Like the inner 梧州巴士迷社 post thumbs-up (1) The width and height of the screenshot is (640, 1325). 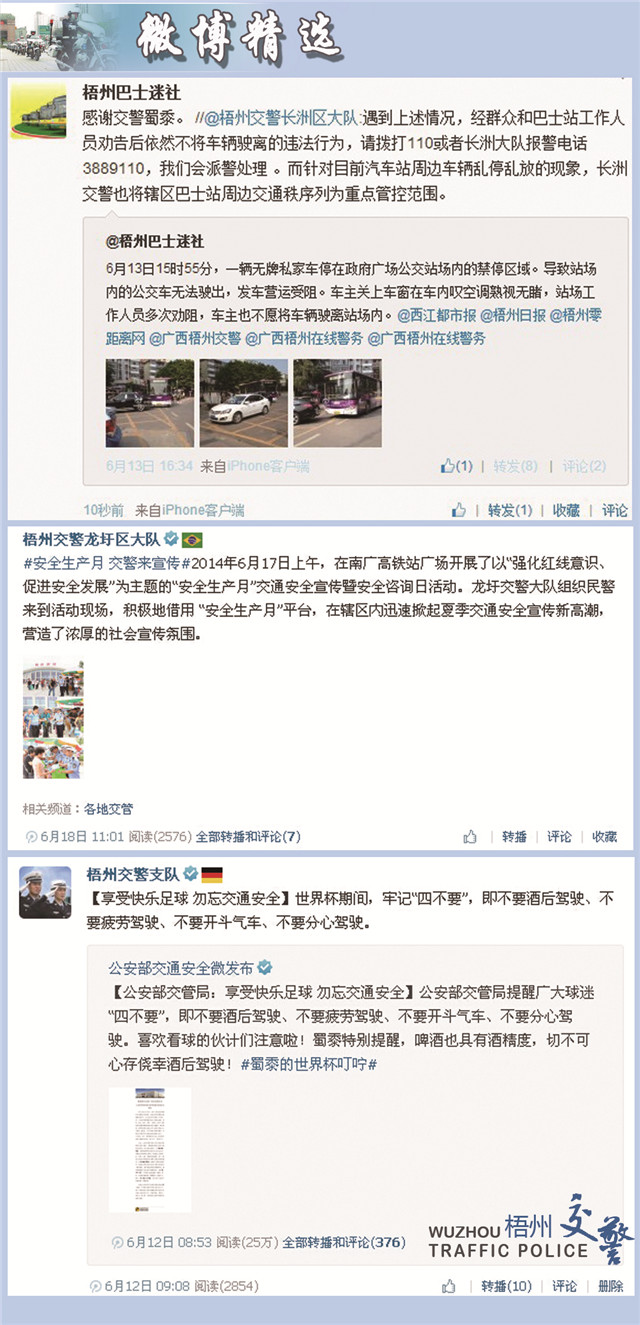point(458,465)
